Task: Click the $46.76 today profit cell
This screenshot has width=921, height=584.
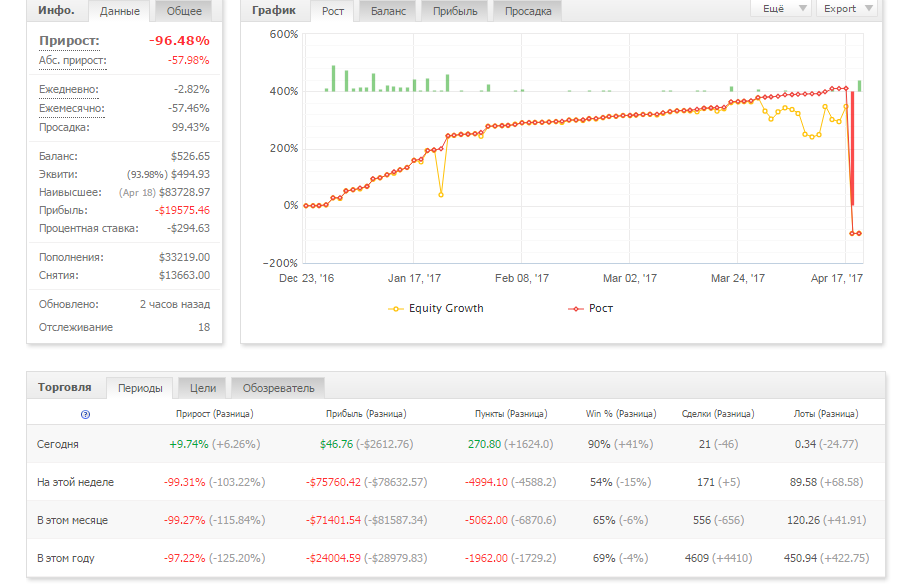Action: (x=337, y=445)
